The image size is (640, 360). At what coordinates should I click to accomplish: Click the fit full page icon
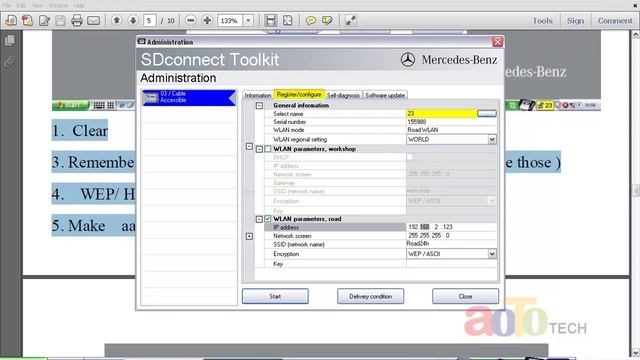(x=288, y=20)
